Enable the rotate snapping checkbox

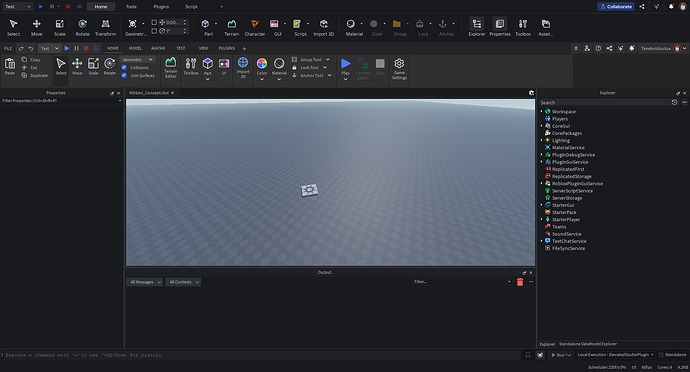[x=154, y=31]
